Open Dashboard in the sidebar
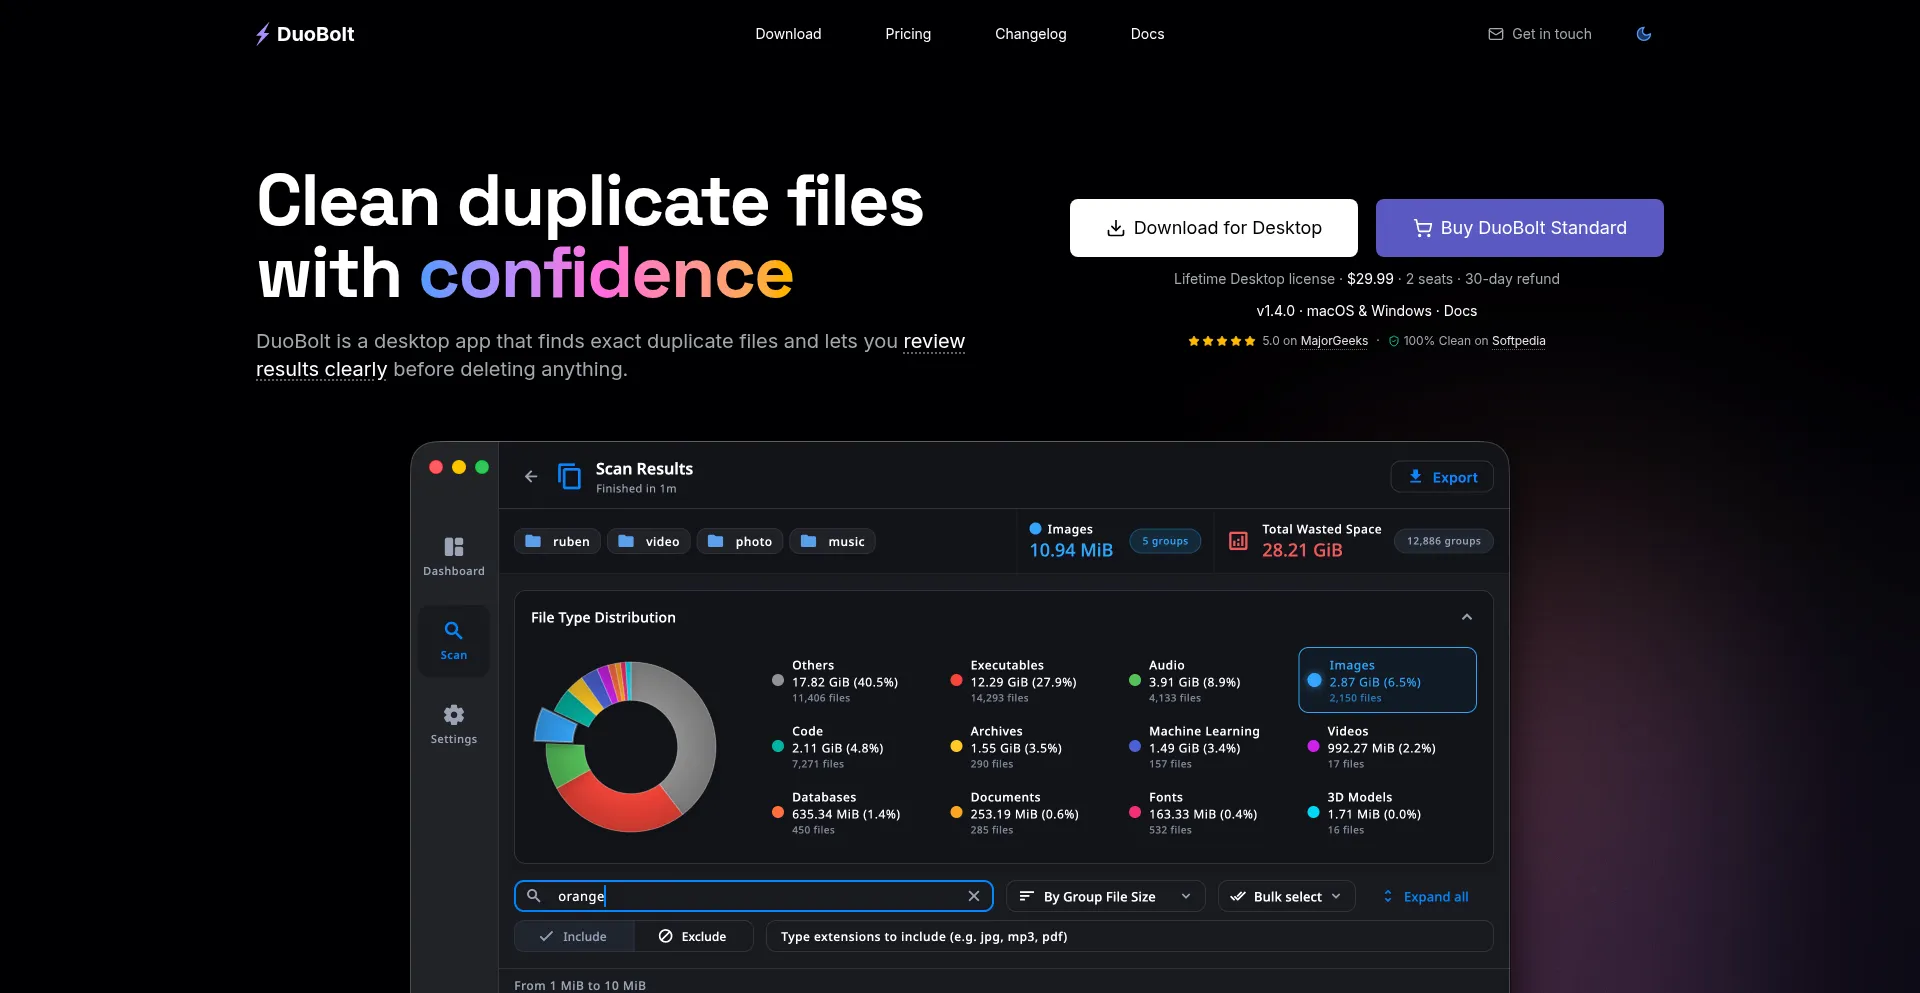This screenshot has width=1920, height=993. pyautogui.click(x=454, y=556)
